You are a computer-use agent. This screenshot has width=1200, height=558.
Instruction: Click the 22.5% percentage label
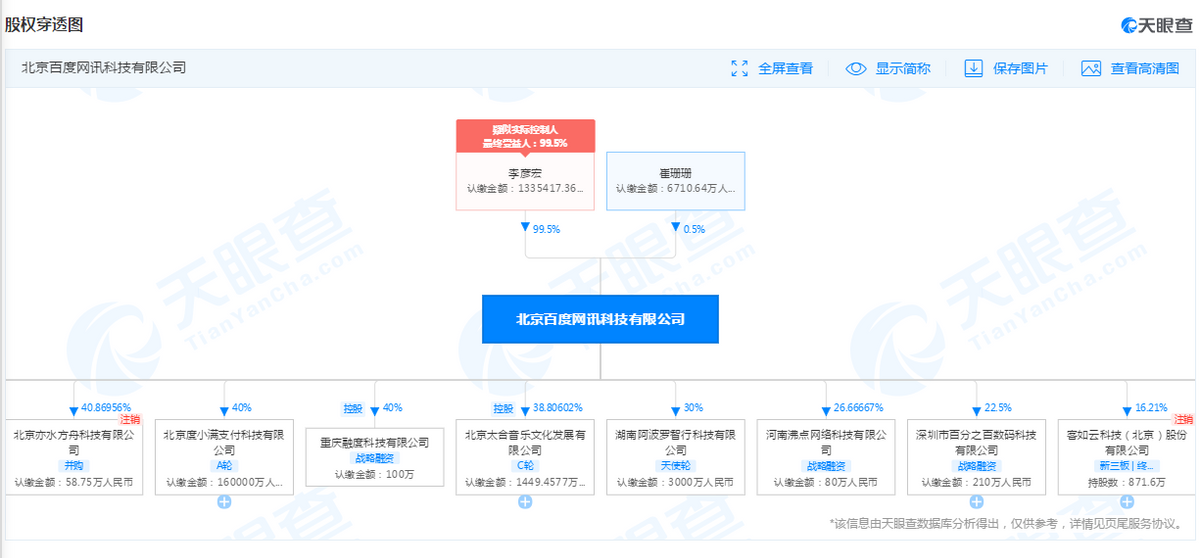998,408
